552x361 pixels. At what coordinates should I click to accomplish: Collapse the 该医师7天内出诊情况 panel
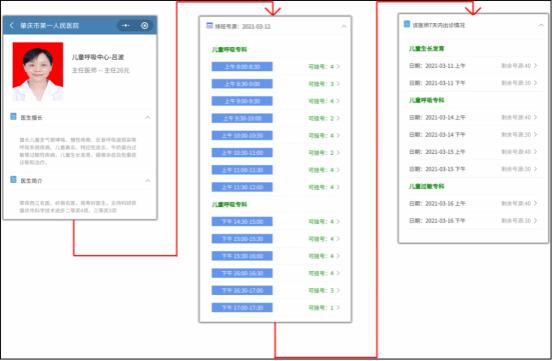[541, 25]
